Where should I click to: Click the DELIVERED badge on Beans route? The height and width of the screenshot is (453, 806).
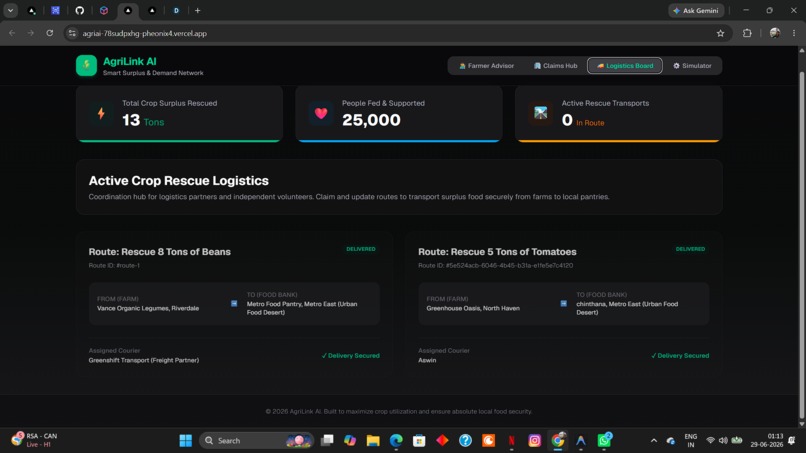[361, 249]
